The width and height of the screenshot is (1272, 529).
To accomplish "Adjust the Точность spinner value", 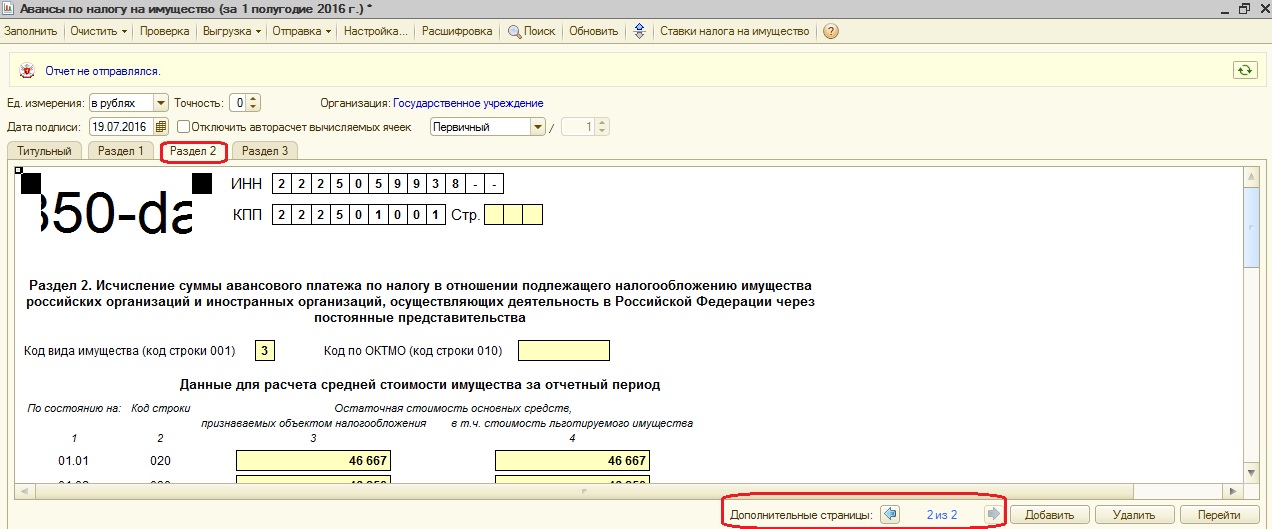I will pyautogui.click(x=253, y=102).
